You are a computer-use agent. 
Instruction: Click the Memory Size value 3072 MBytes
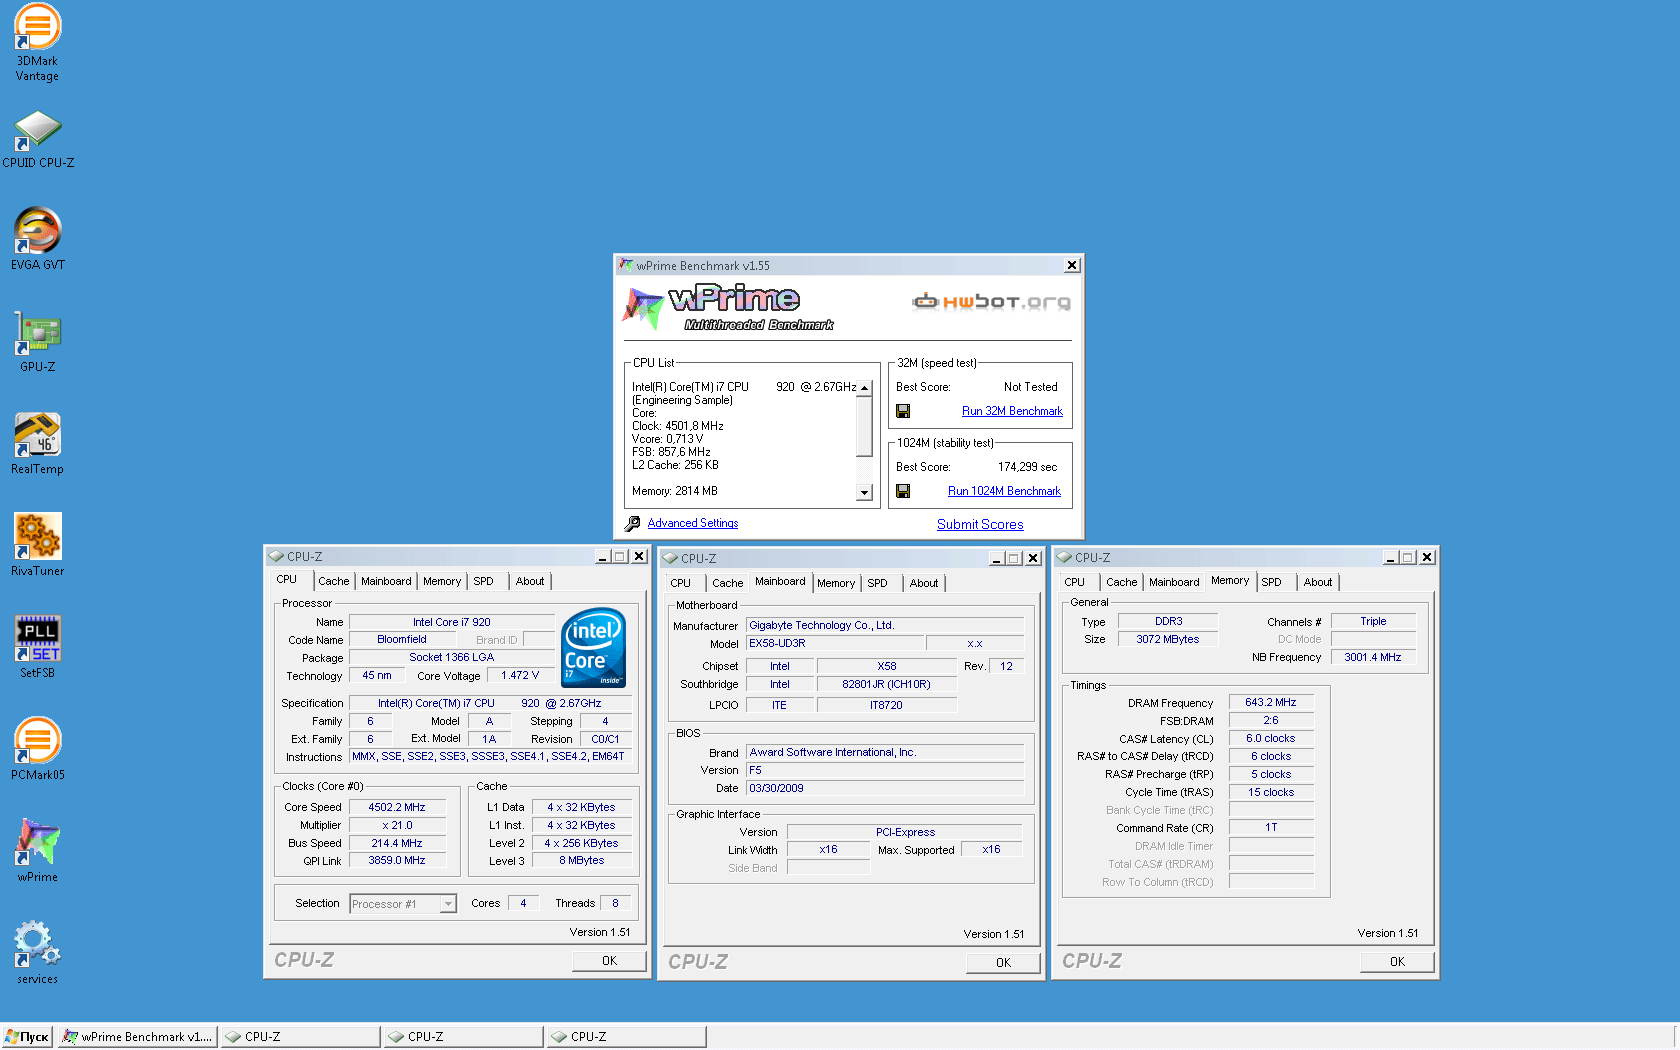pyautogui.click(x=1168, y=639)
